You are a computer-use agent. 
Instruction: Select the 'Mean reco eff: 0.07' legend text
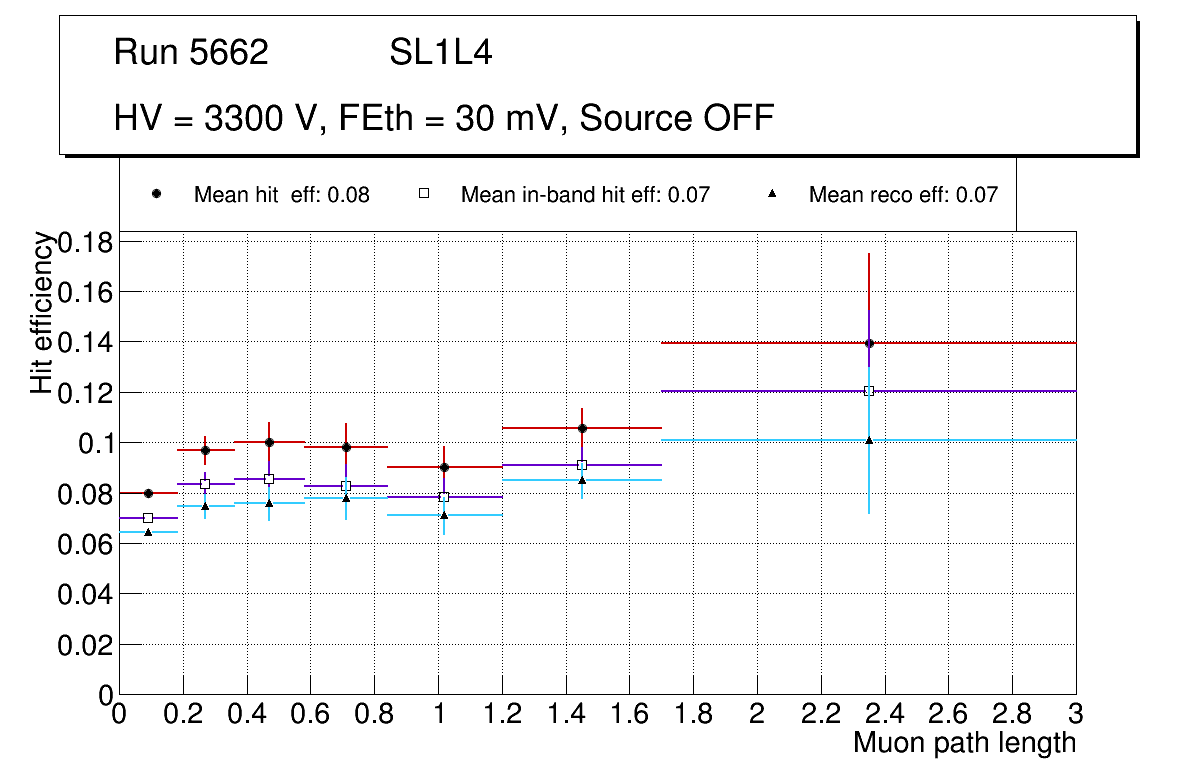point(903,195)
